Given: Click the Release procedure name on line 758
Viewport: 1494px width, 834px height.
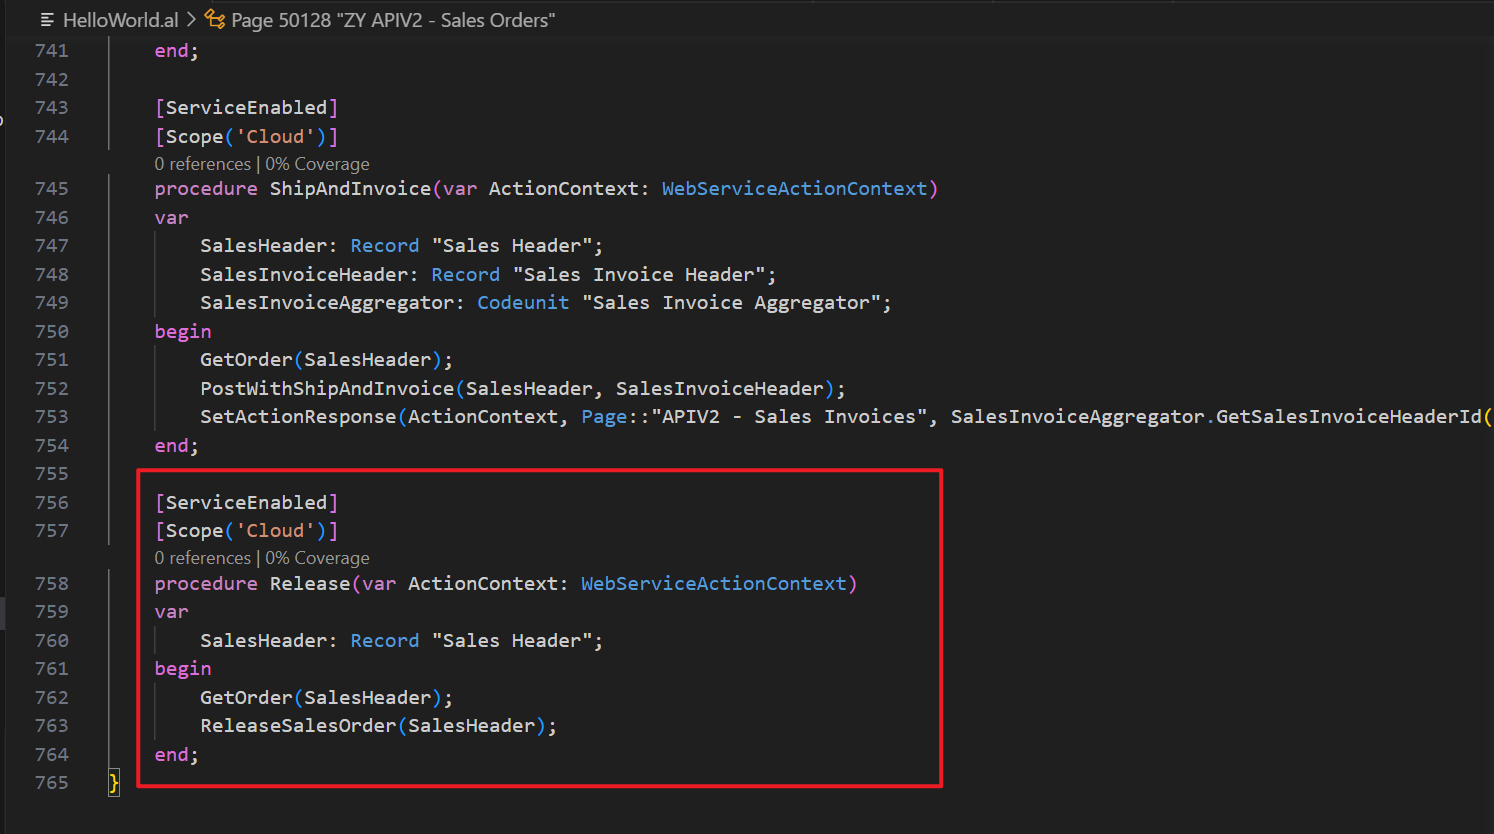Looking at the screenshot, I should [x=310, y=584].
